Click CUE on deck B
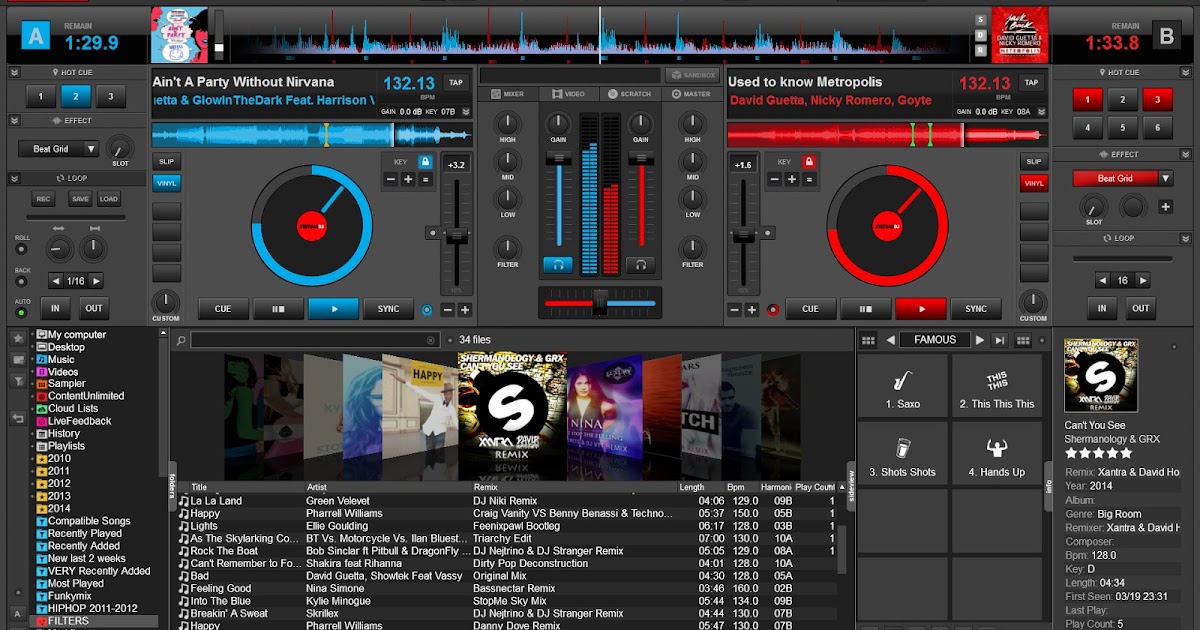Image resolution: width=1200 pixels, height=630 pixels. point(810,309)
